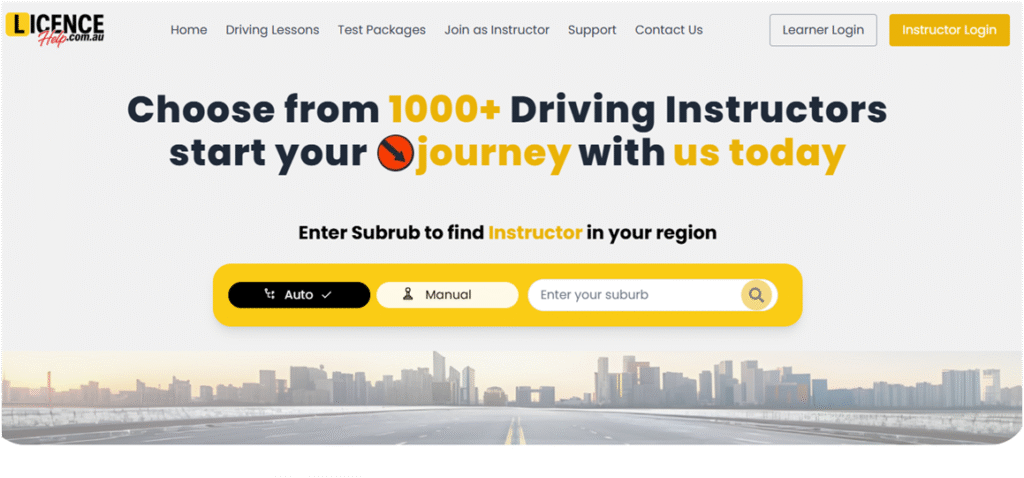The height and width of the screenshot is (478, 1024).
Task: Click the gear shift icon on Auto button
Action: pyautogui.click(x=270, y=295)
